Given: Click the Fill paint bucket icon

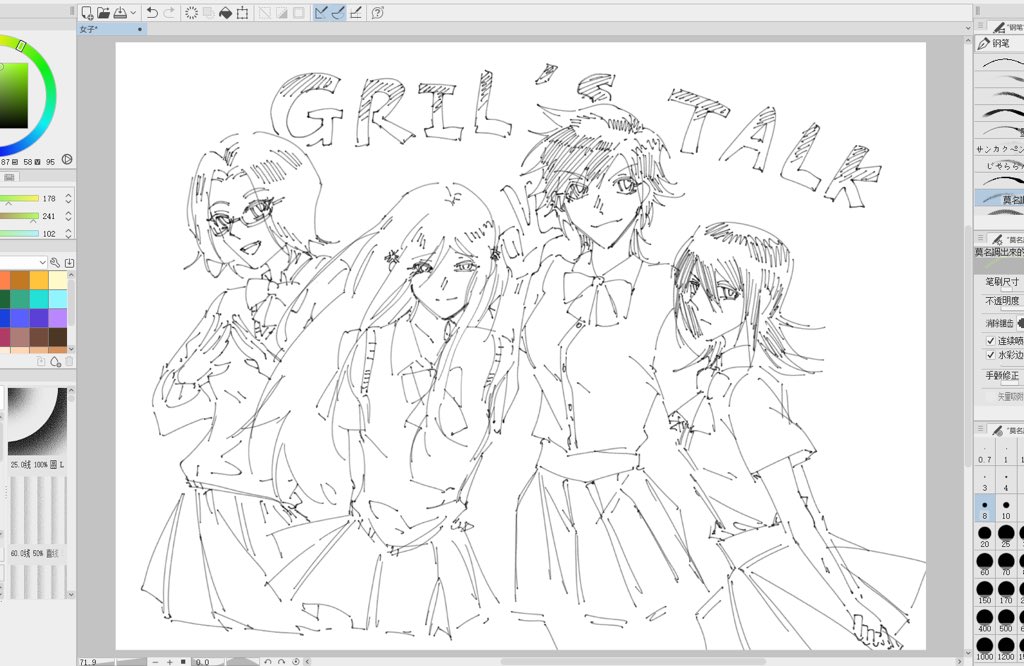Looking at the screenshot, I should click(225, 12).
